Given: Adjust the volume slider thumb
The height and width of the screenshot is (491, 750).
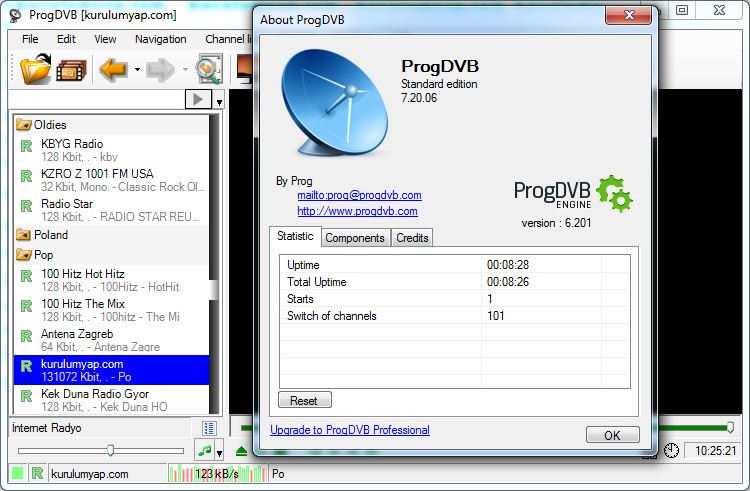Looking at the screenshot, I should pyautogui.click(x=110, y=450).
